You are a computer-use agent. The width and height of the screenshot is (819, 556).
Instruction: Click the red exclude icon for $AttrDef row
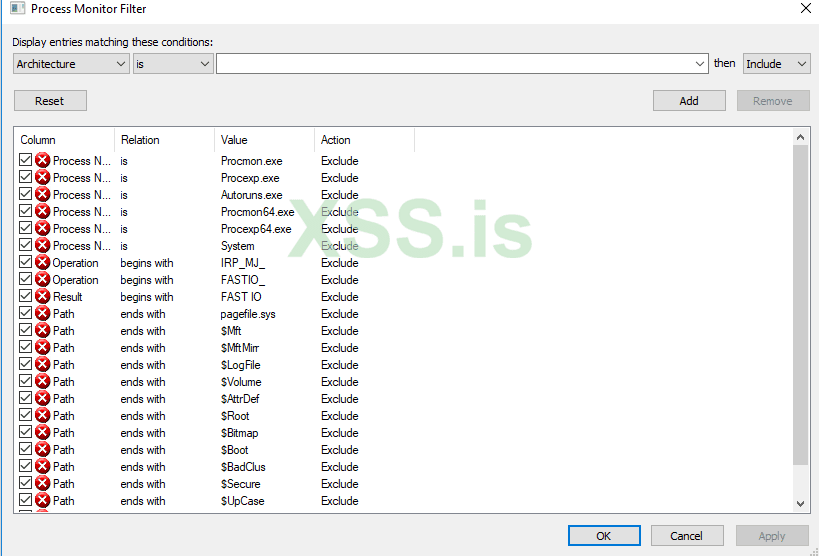coord(42,398)
